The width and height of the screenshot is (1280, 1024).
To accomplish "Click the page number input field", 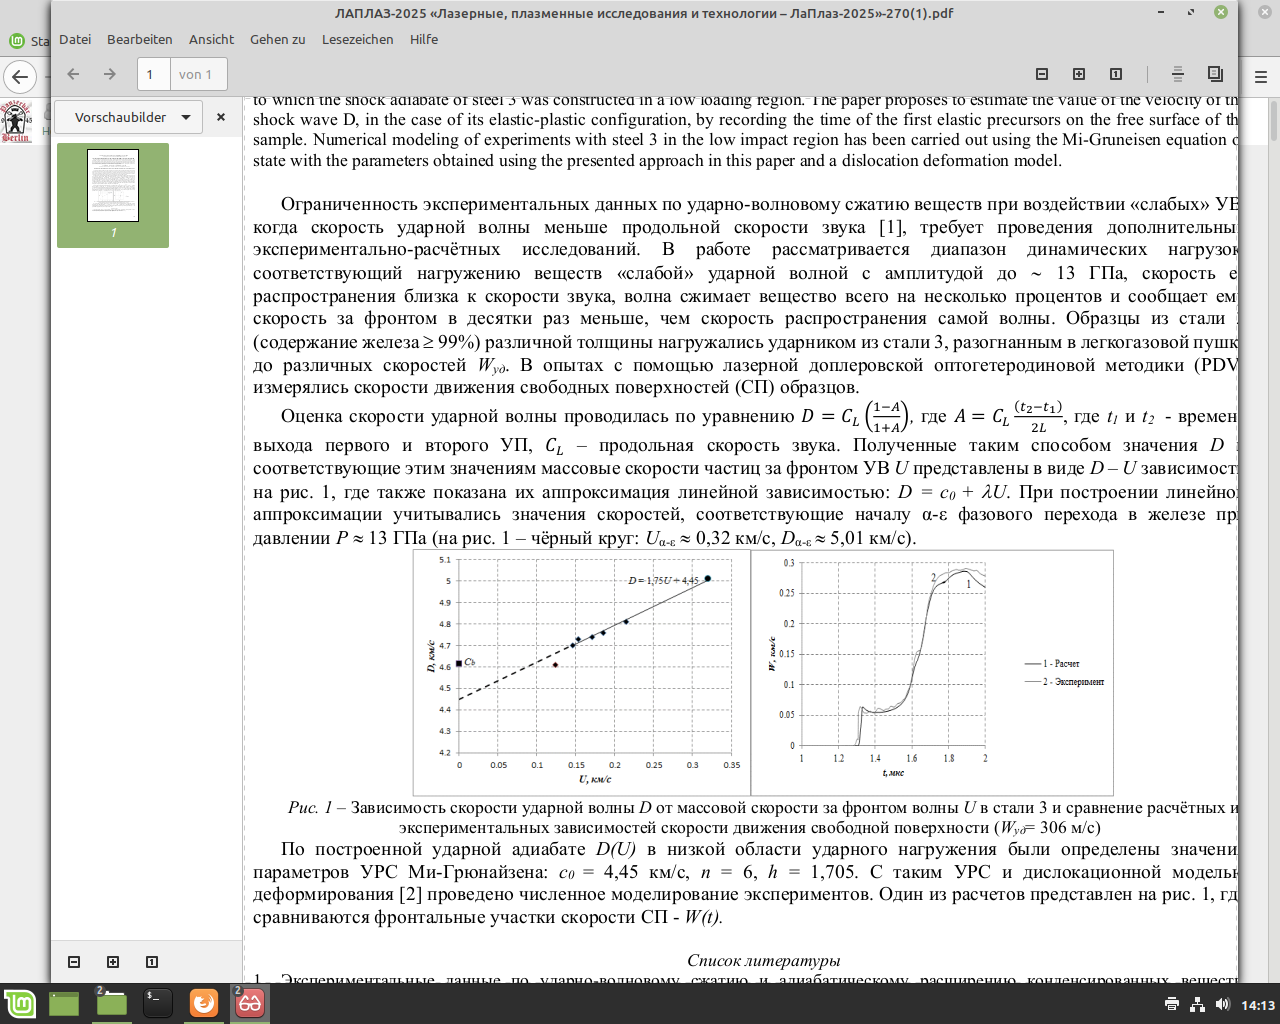I will (153, 74).
